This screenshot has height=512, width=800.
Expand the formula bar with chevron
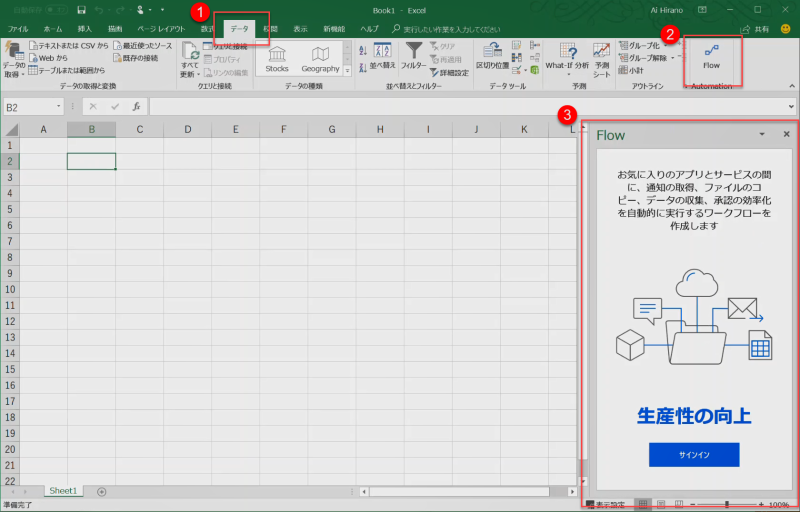tap(791, 107)
